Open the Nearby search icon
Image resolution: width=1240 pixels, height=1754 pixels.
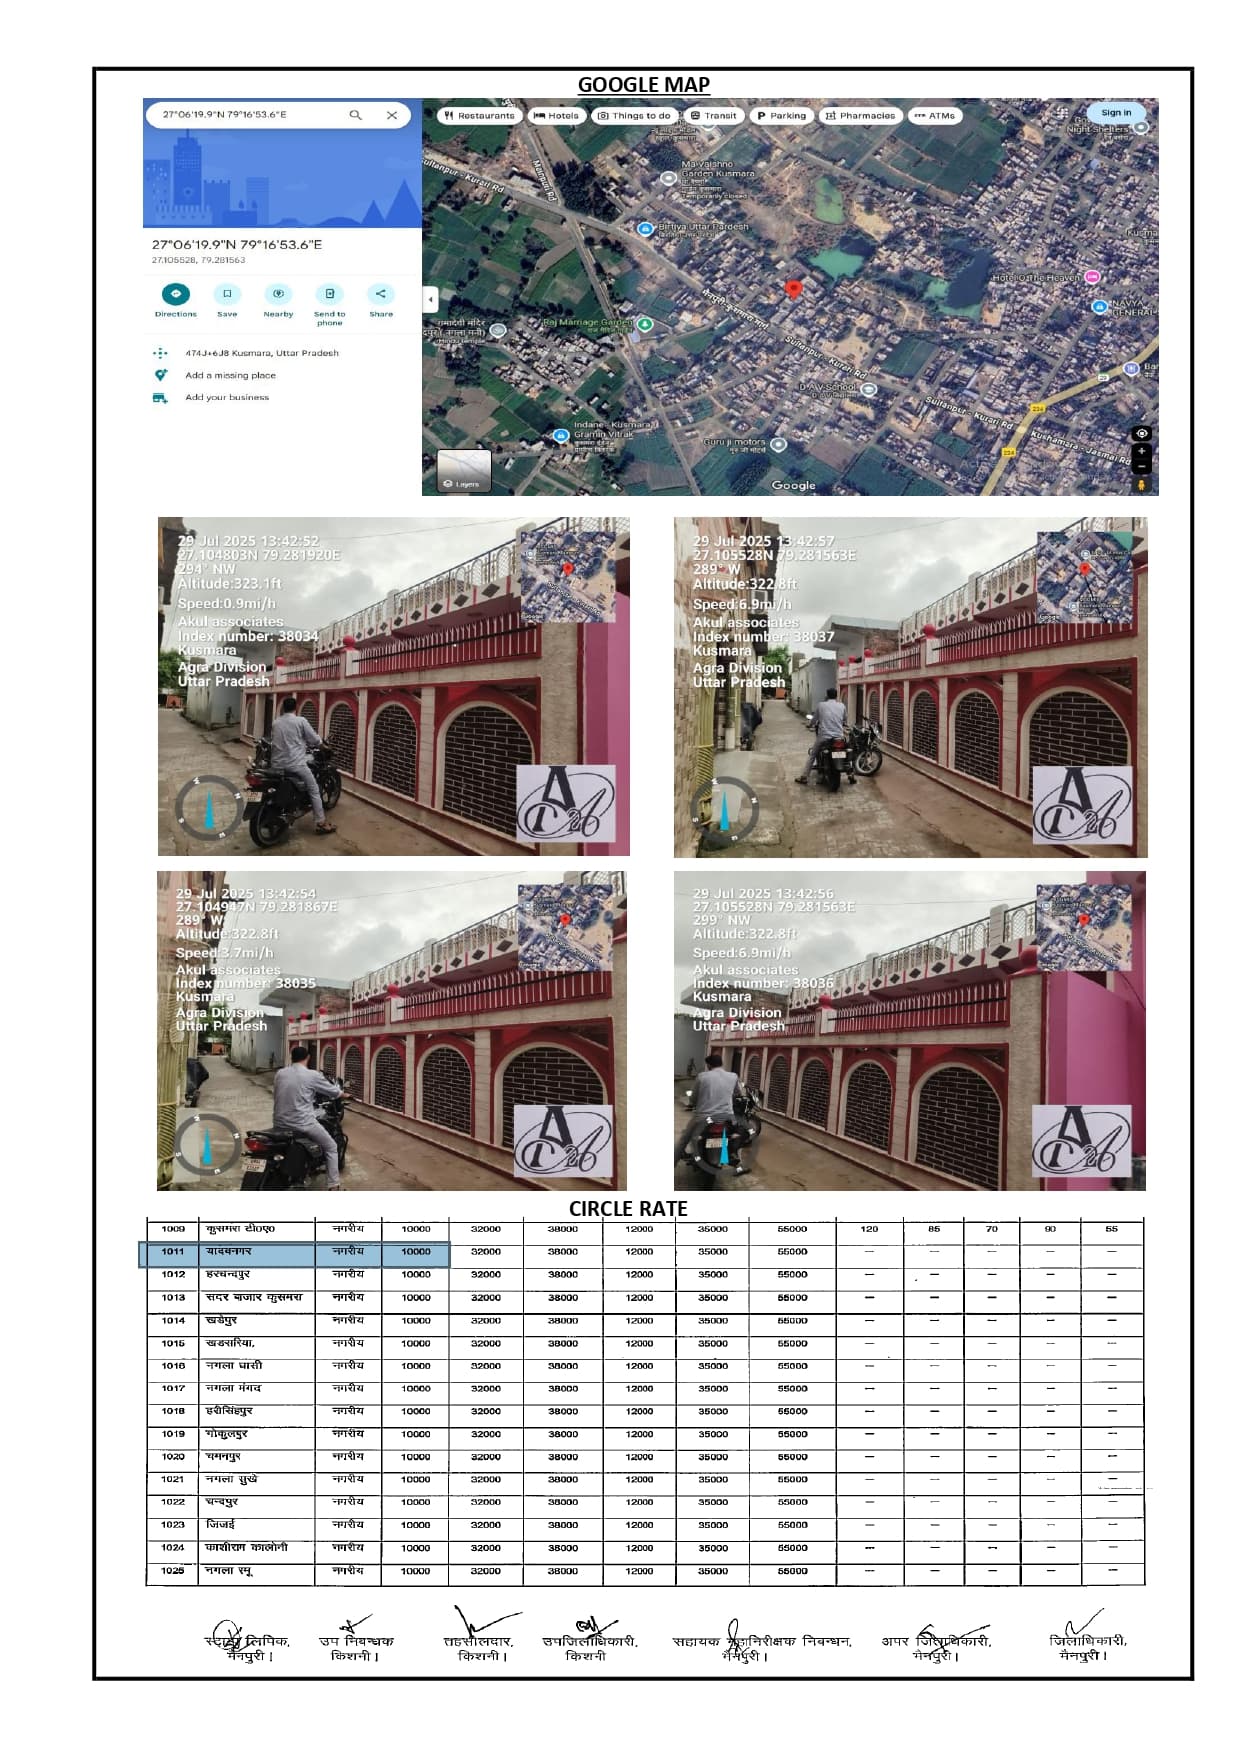pyautogui.click(x=278, y=294)
